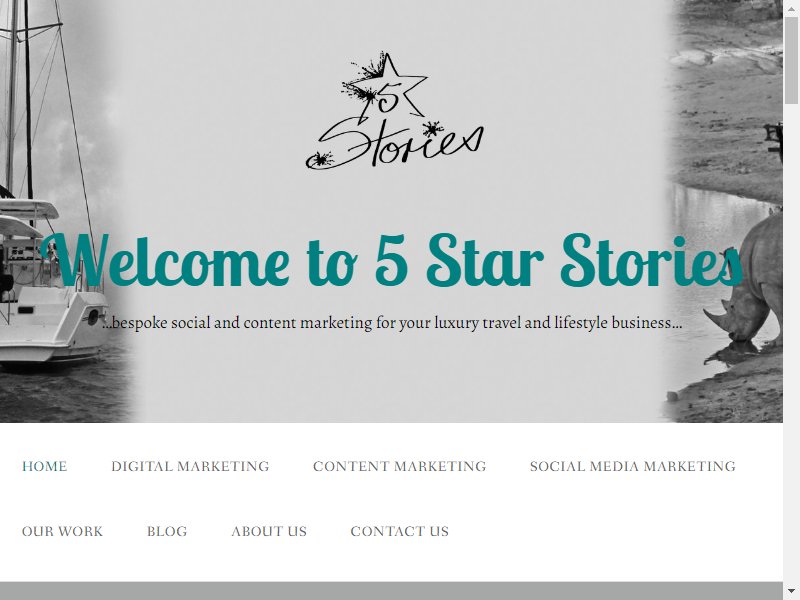Open the About Us page

[x=269, y=532]
